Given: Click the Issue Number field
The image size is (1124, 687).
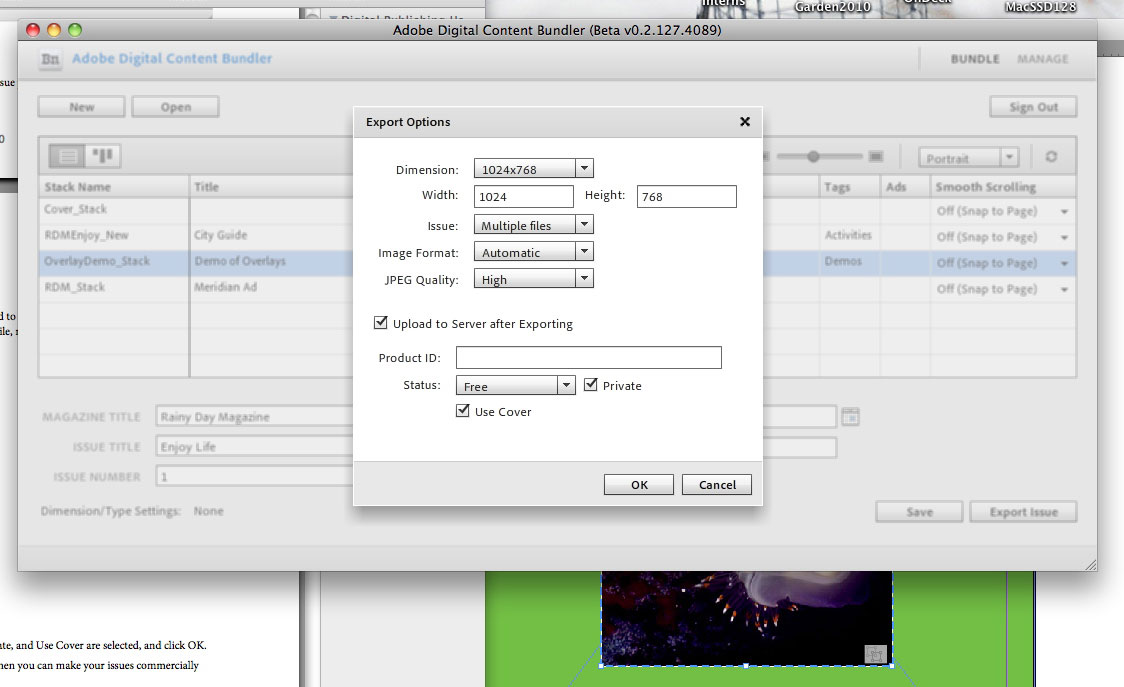Looking at the screenshot, I should 255,477.
